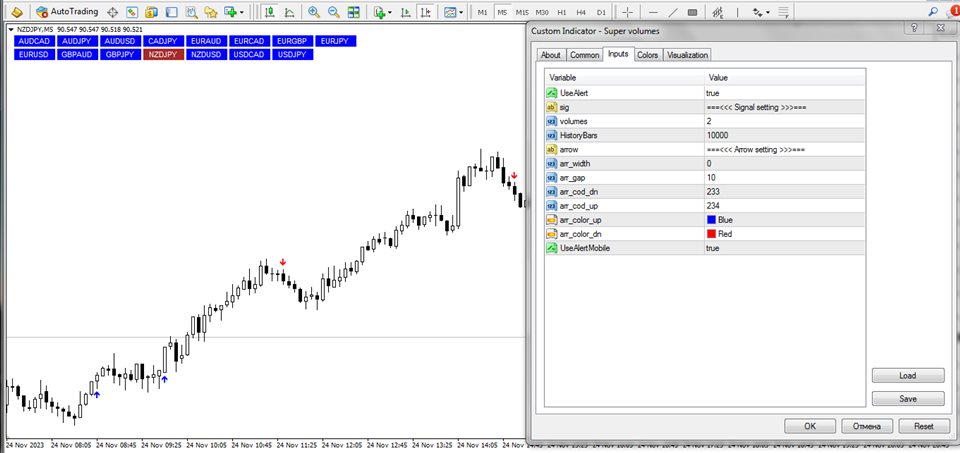
Task: Click the Reset button
Action: click(x=923, y=426)
